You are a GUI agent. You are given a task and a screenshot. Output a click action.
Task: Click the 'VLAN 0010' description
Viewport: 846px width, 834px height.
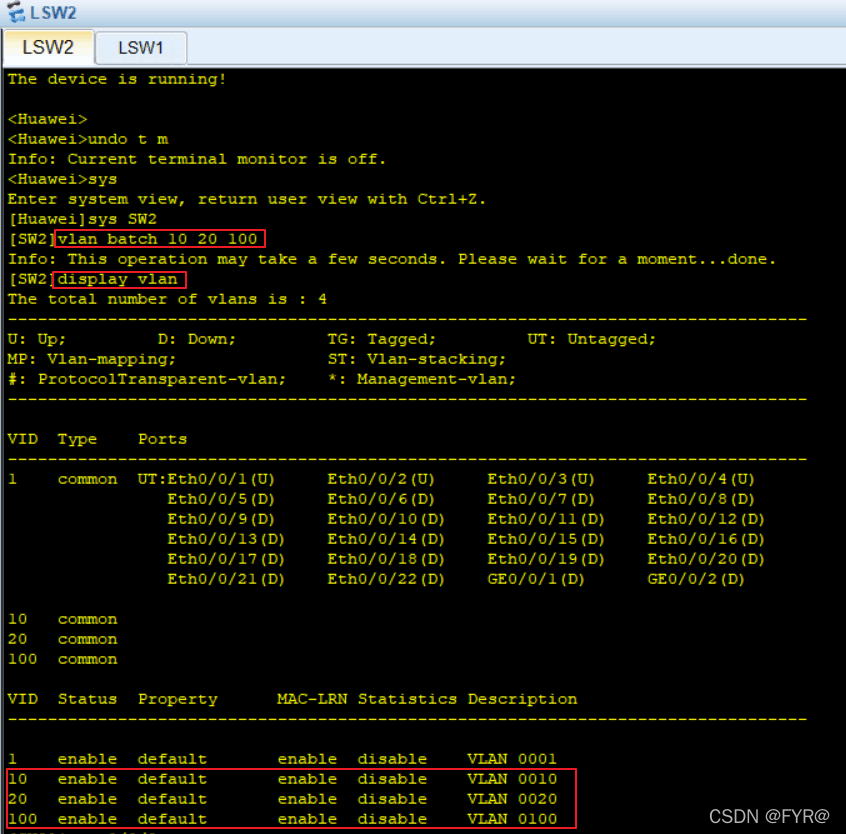(512, 779)
